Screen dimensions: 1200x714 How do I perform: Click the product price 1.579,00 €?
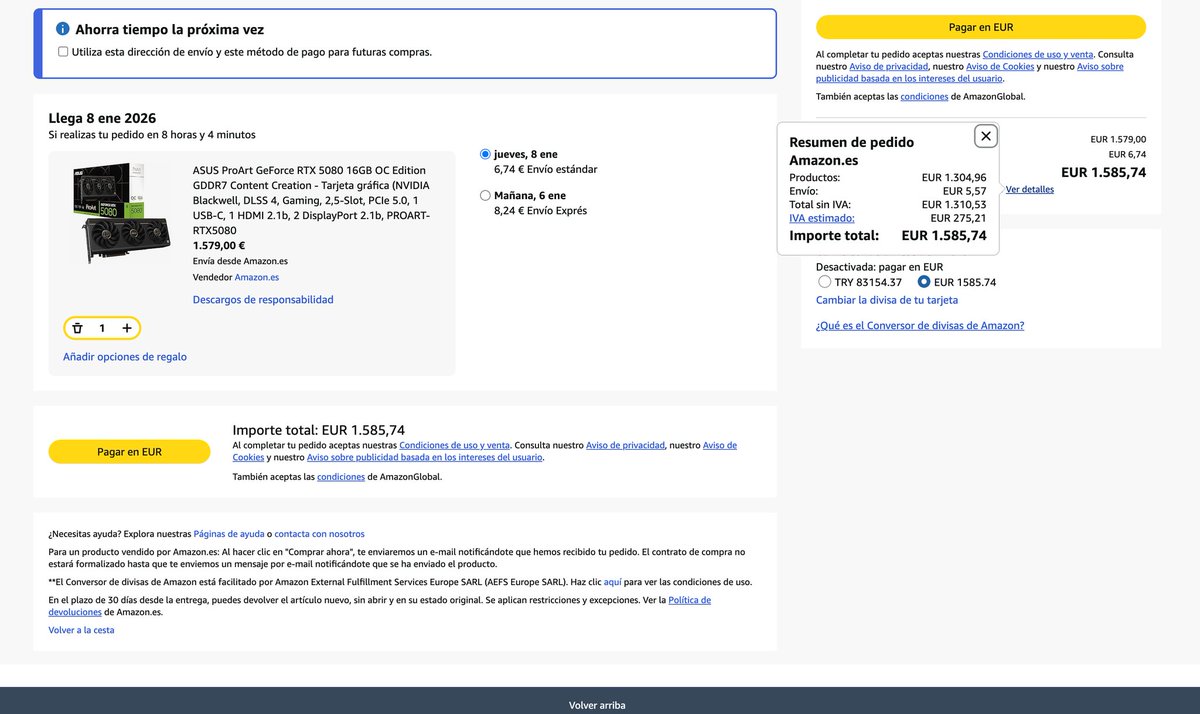219,245
